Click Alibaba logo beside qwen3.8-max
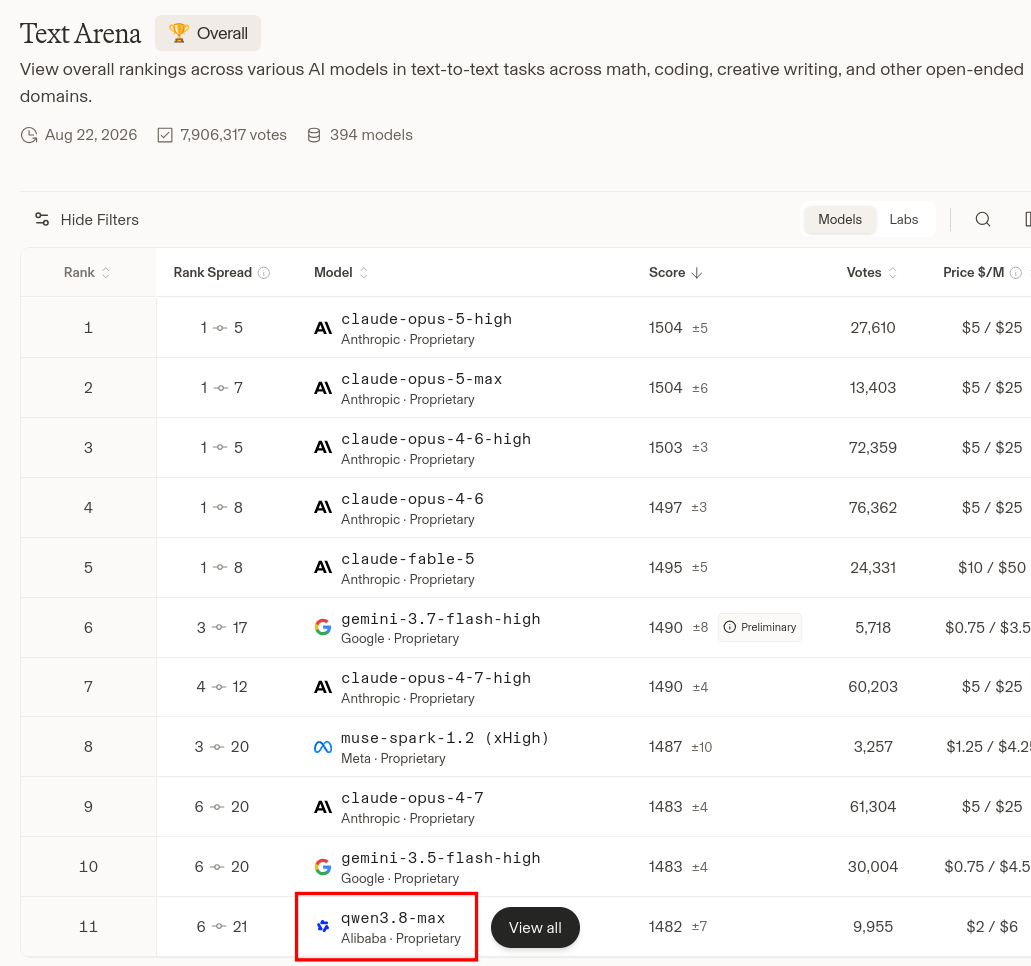 tap(323, 927)
